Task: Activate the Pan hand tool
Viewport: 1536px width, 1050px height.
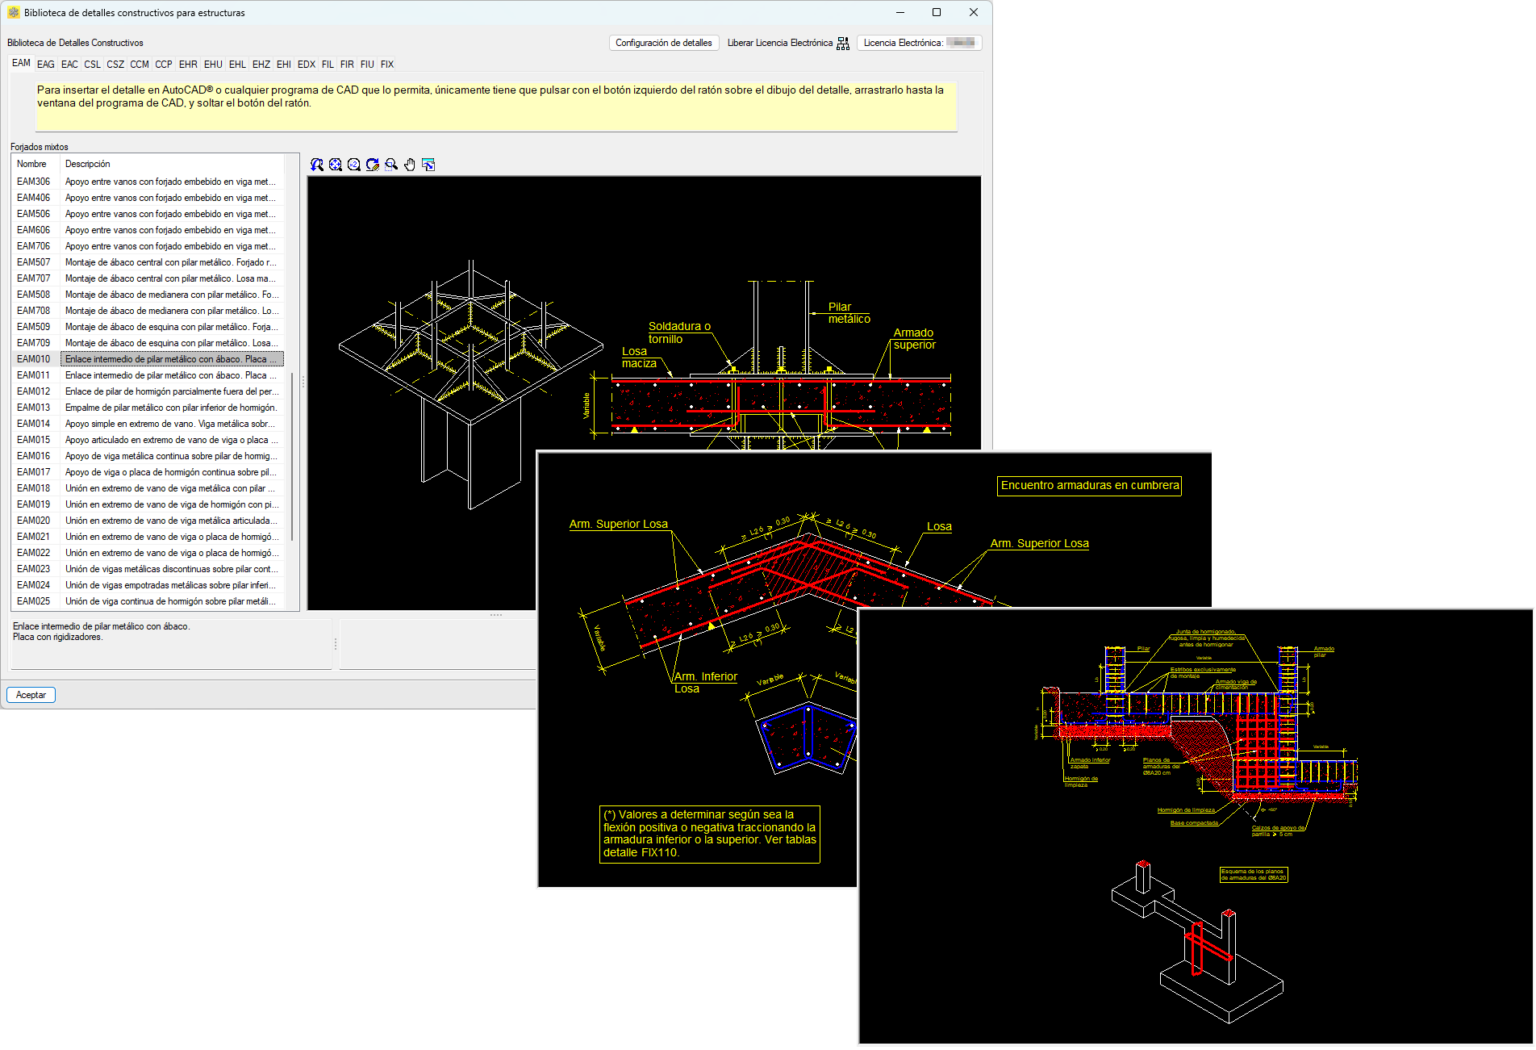Action: (409, 164)
